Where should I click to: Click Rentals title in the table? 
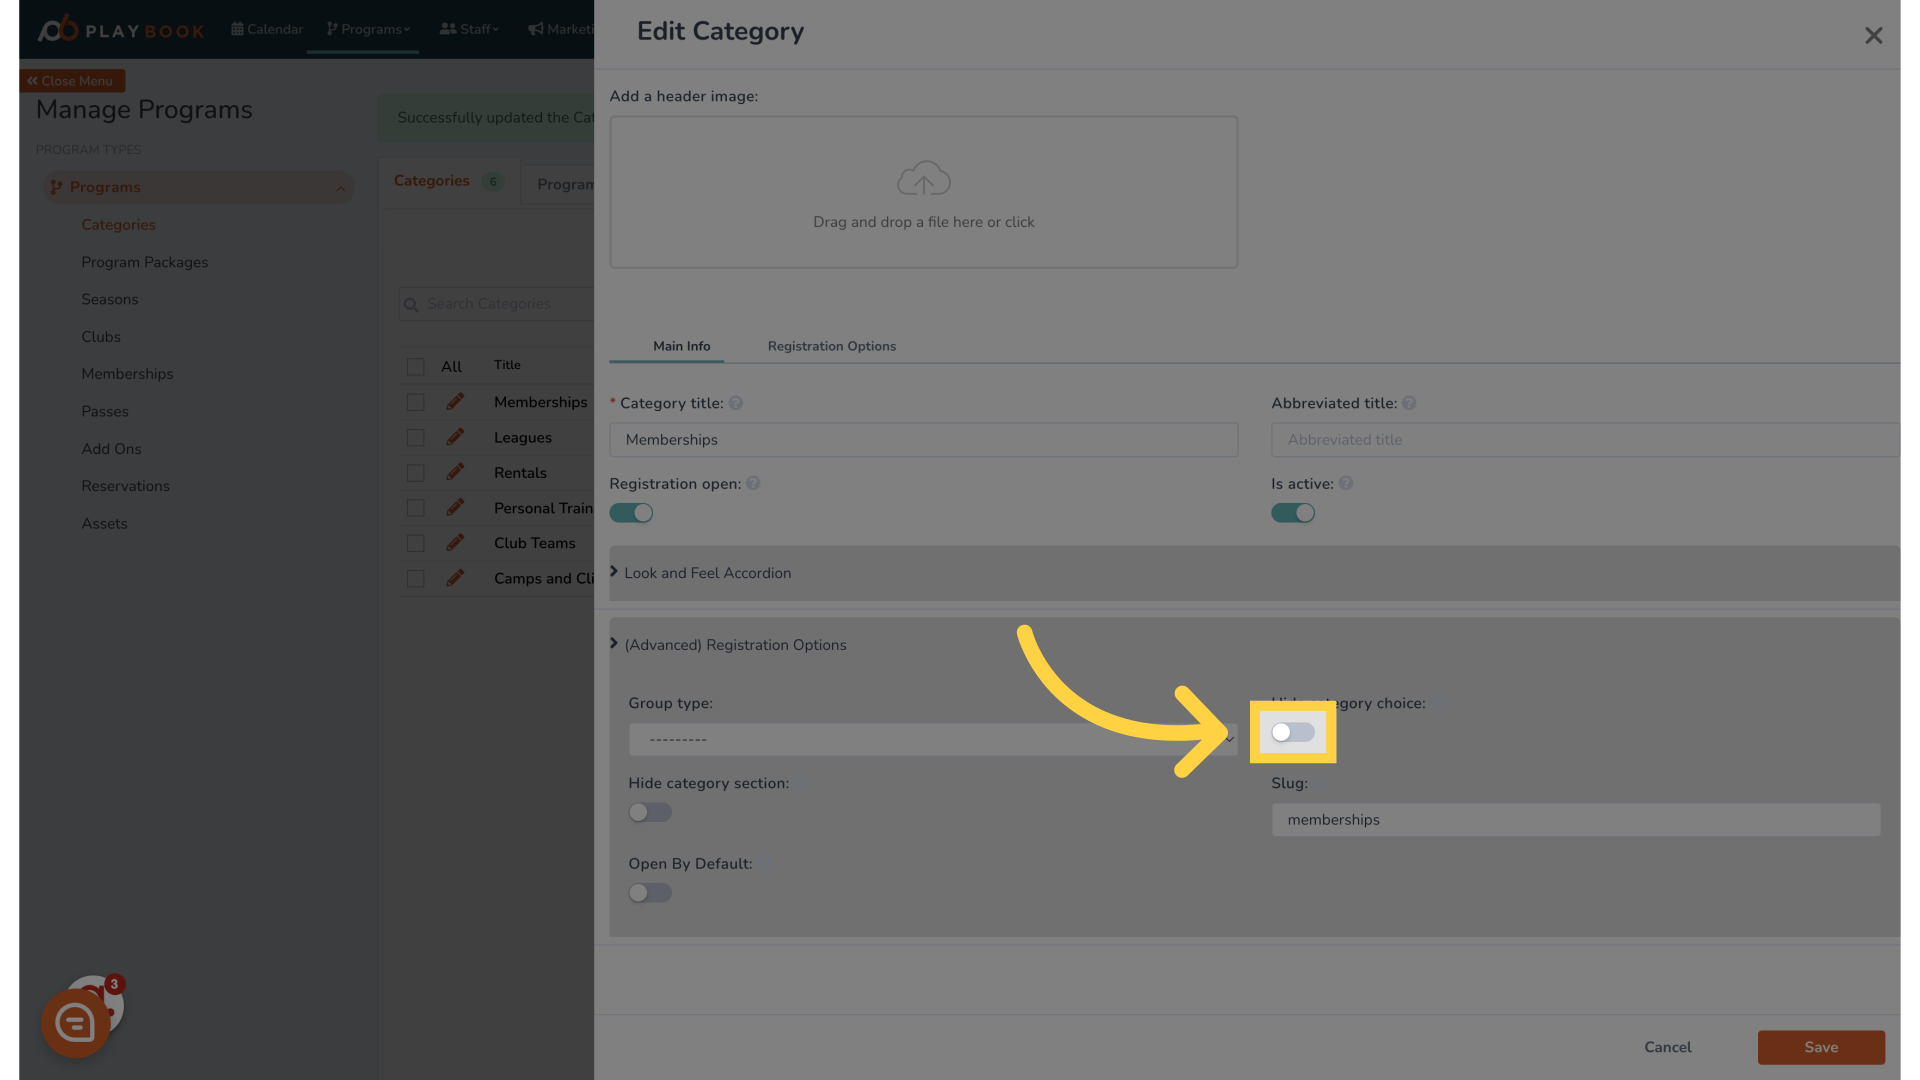tap(520, 473)
